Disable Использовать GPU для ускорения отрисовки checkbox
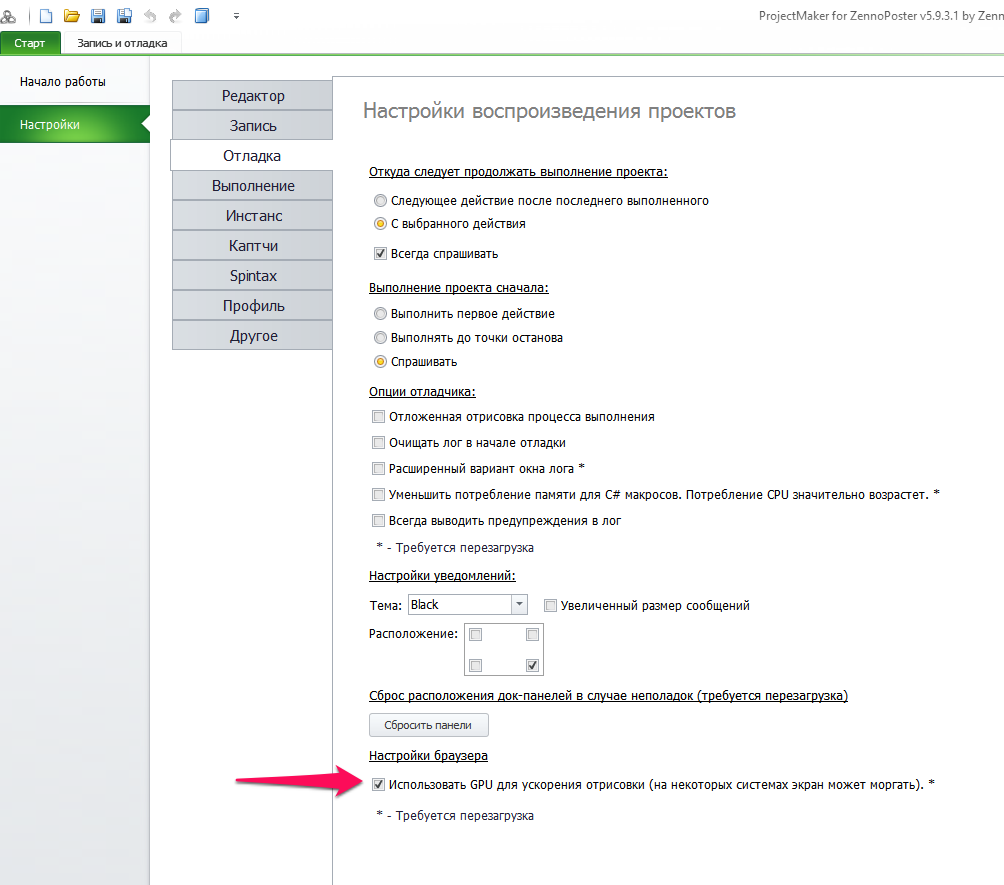Viewport: 1004px width, 885px height. [x=378, y=784]
